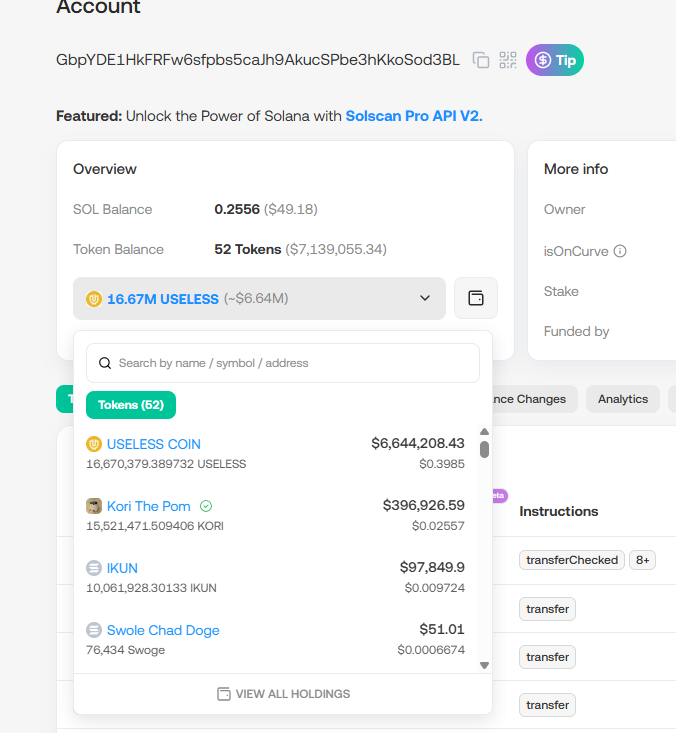The image size is (676, 733).
Task: Click the 0.2556 SOL balance value
Action: (237, 209)
